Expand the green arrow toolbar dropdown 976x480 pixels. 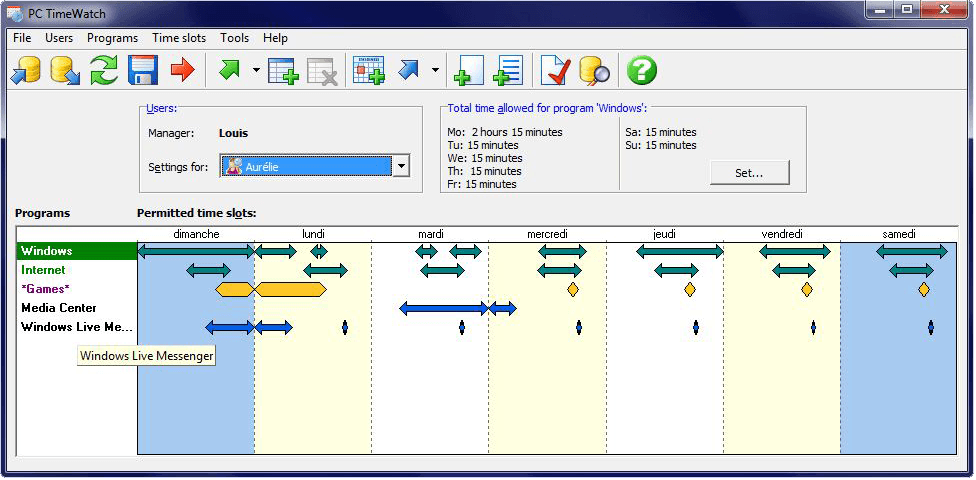(x=256, y=71)
